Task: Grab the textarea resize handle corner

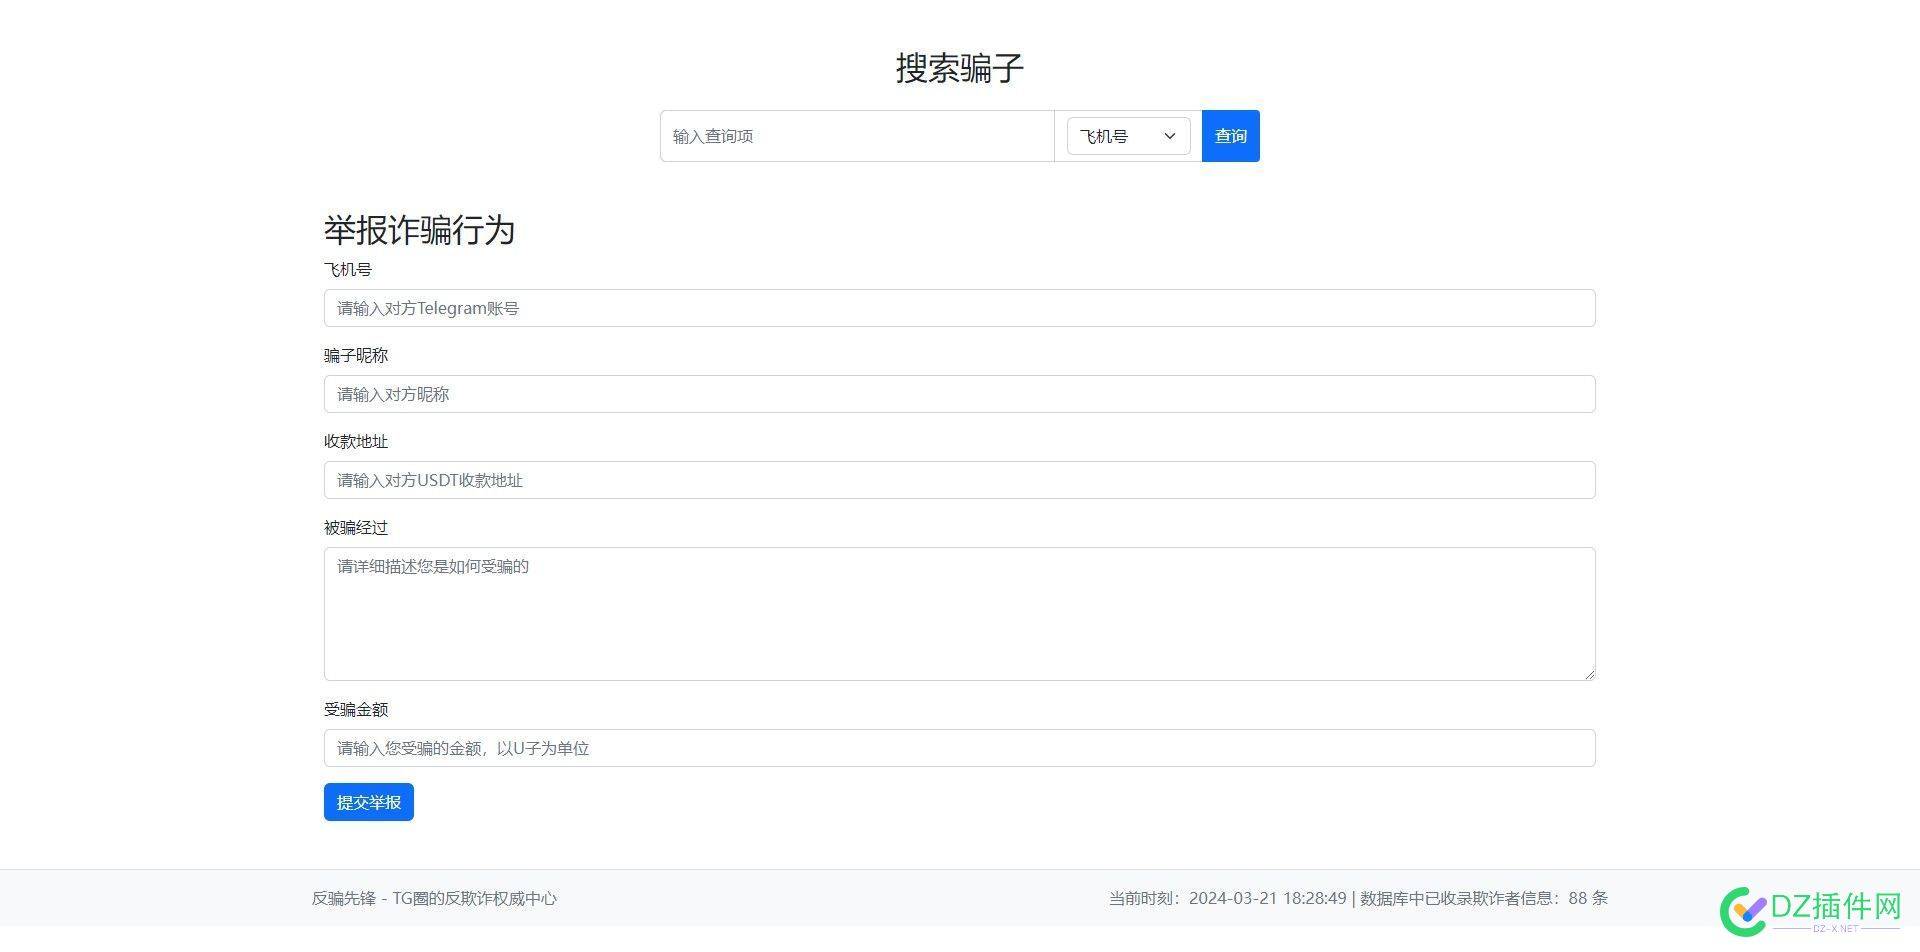Action: coord(1588,674)
